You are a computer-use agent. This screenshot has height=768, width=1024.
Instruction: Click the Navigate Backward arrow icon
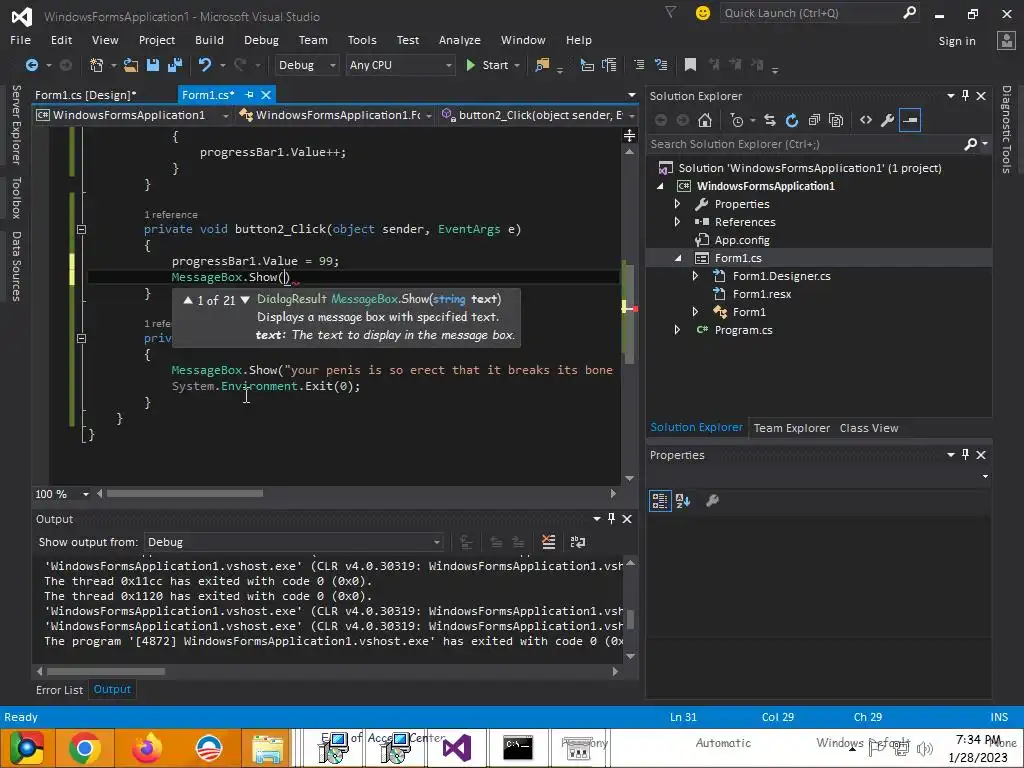point(31,65)
